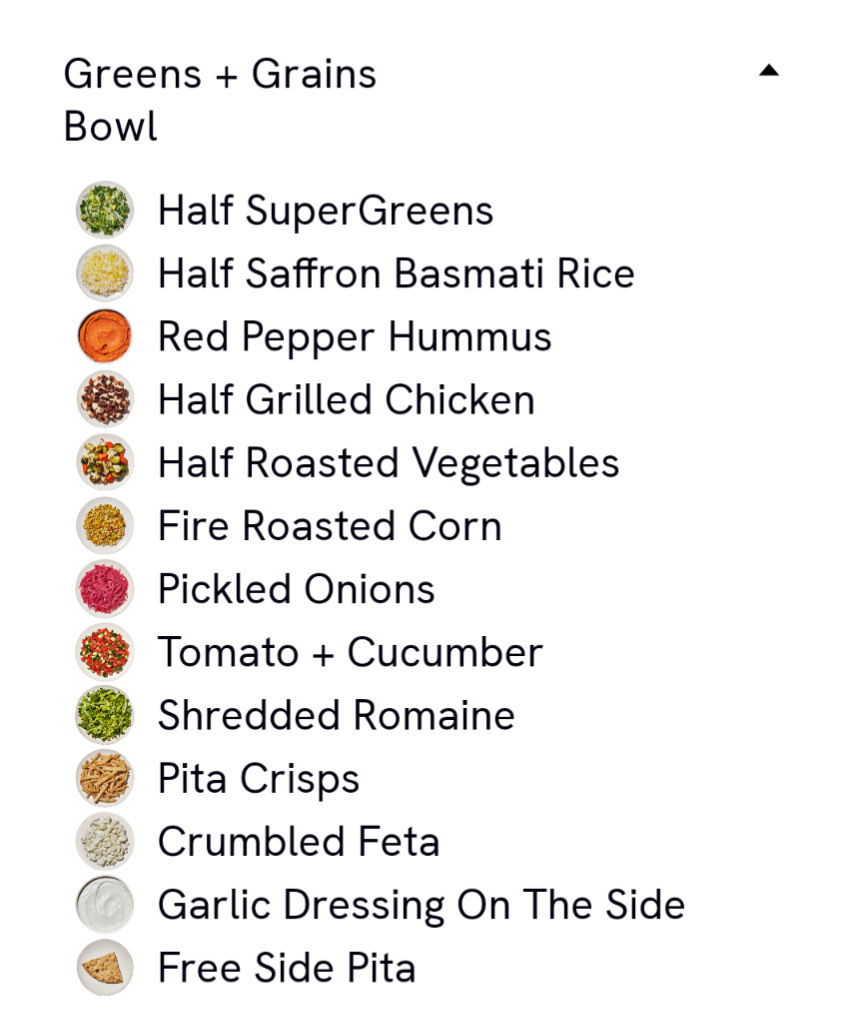
Task: Click the Crumbled Feta icon
Action: pyautogui.click(x=105, y=841)
